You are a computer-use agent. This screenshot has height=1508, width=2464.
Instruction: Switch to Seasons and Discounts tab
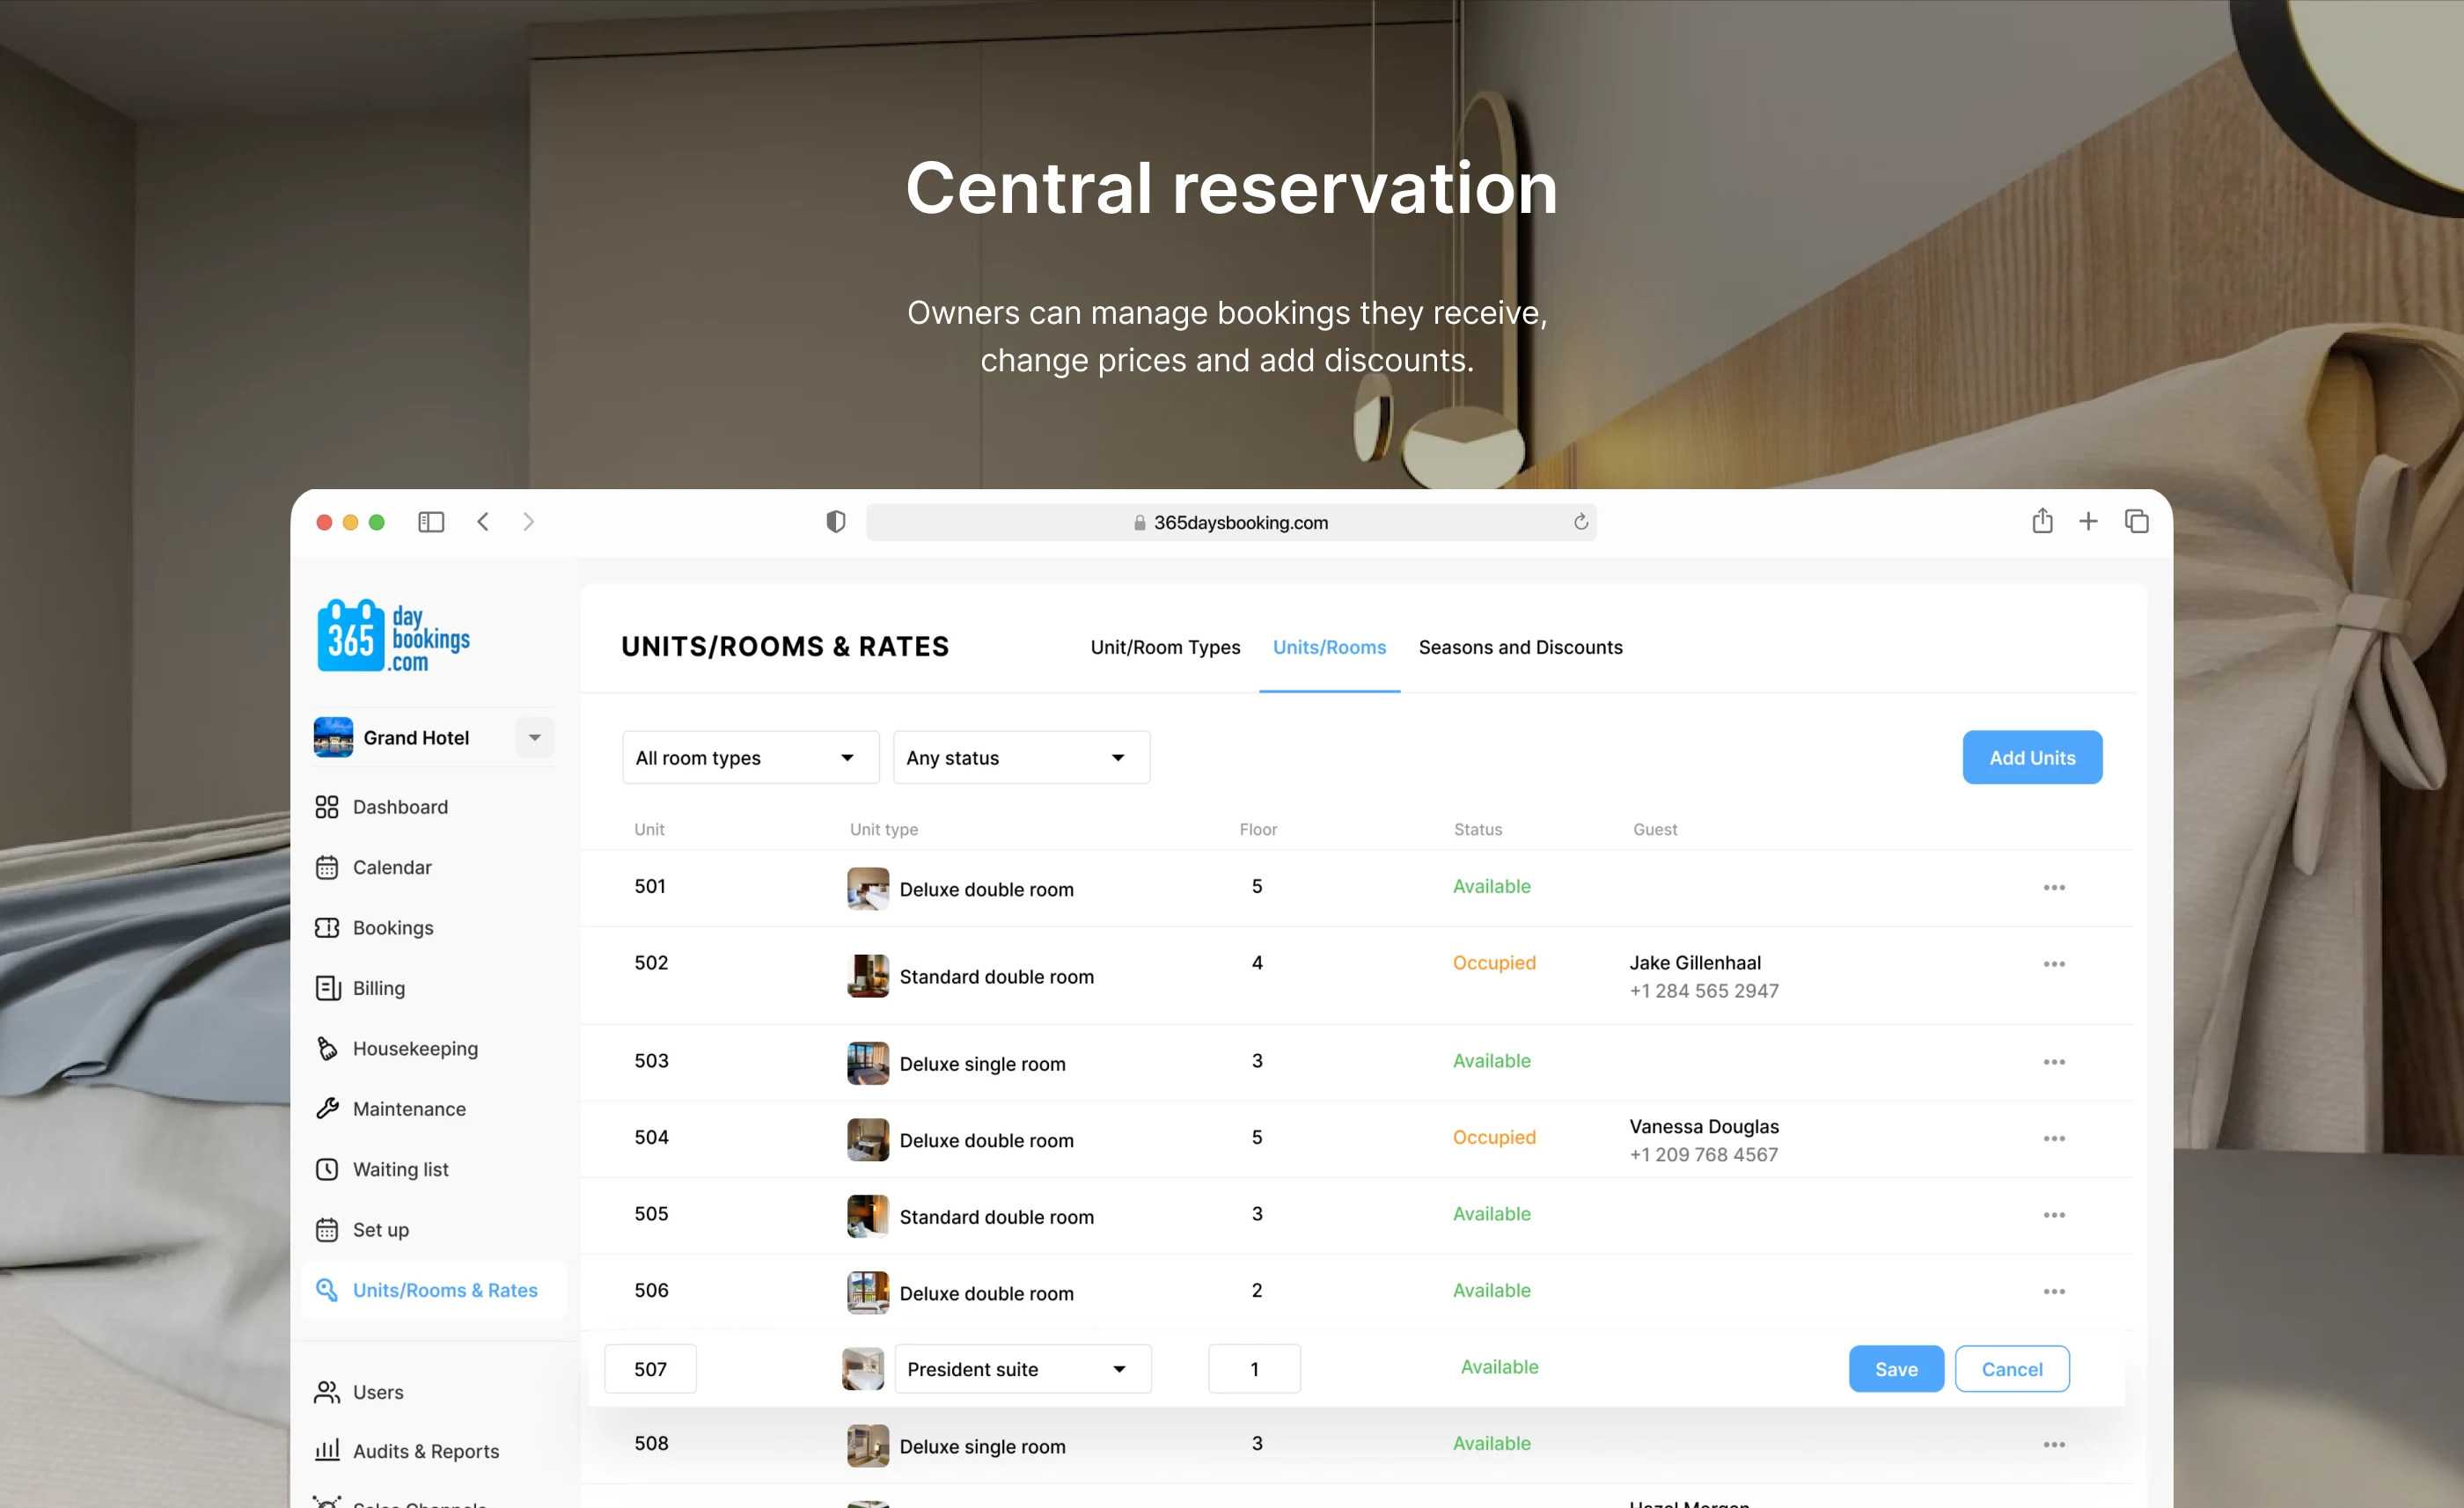pyautogui.click(x=1520, y=647)
